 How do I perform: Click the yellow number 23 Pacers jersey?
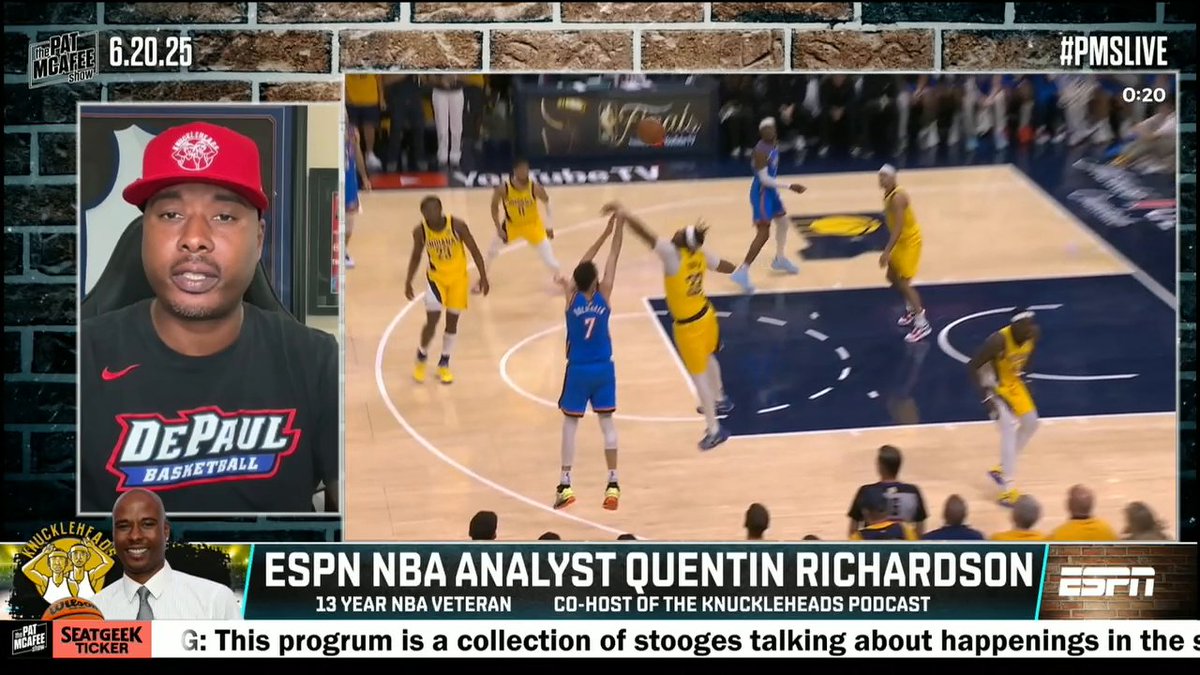pos(443,248)
